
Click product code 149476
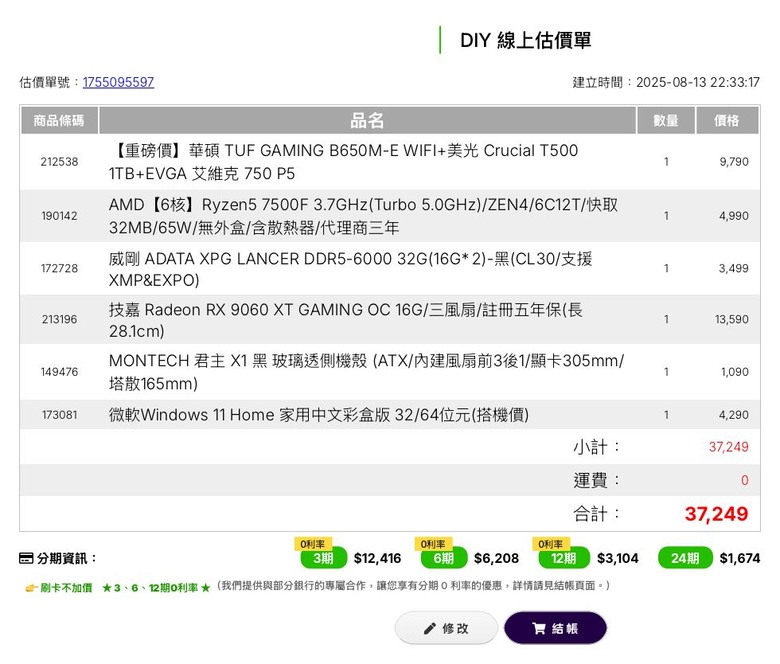[x=59, y=372]
